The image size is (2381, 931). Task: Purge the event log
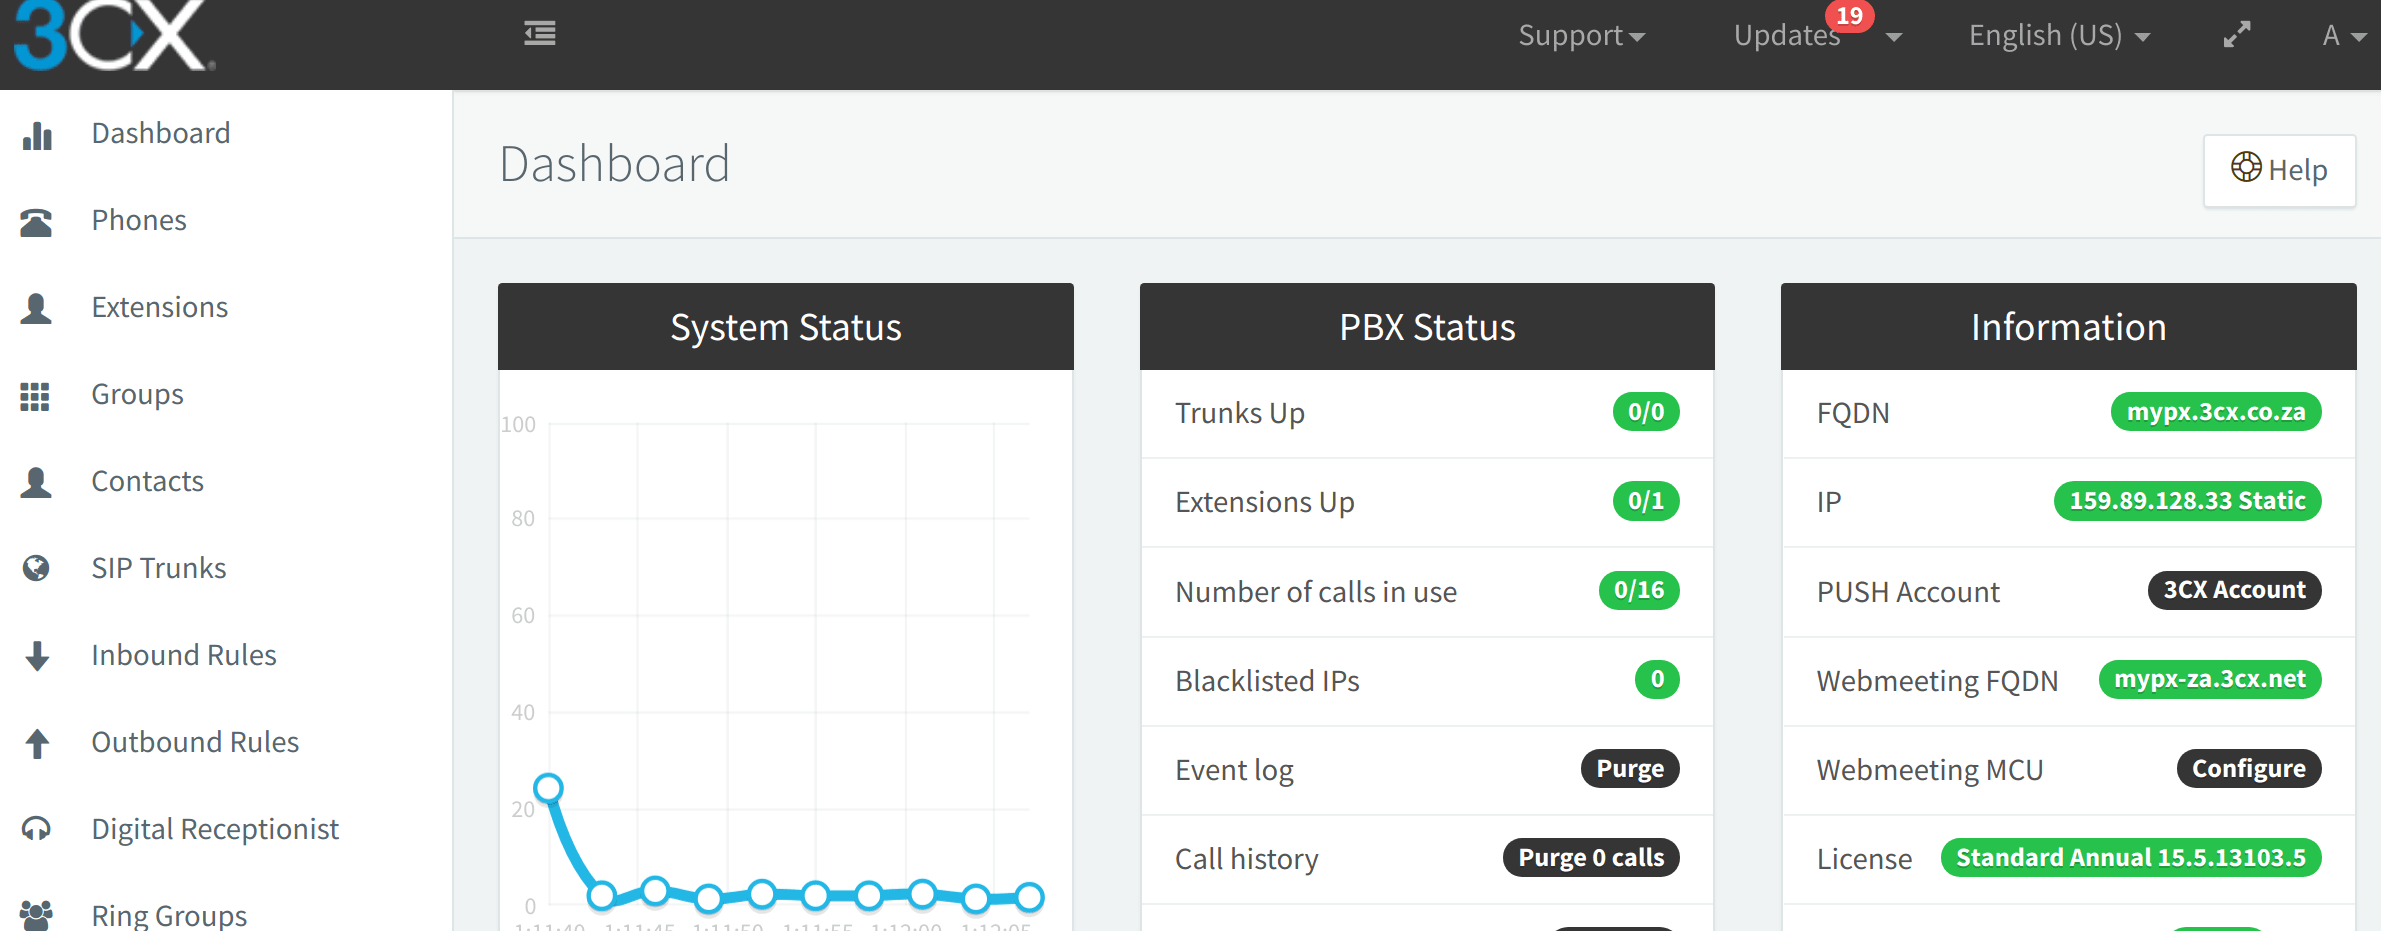click(1629, 768)
